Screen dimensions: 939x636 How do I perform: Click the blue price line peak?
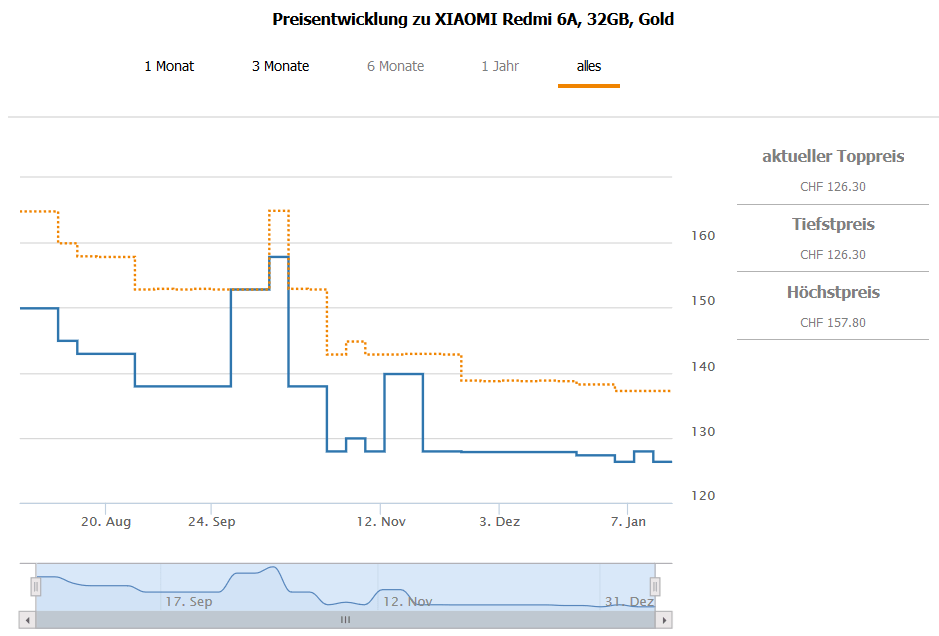pos(279,257)
